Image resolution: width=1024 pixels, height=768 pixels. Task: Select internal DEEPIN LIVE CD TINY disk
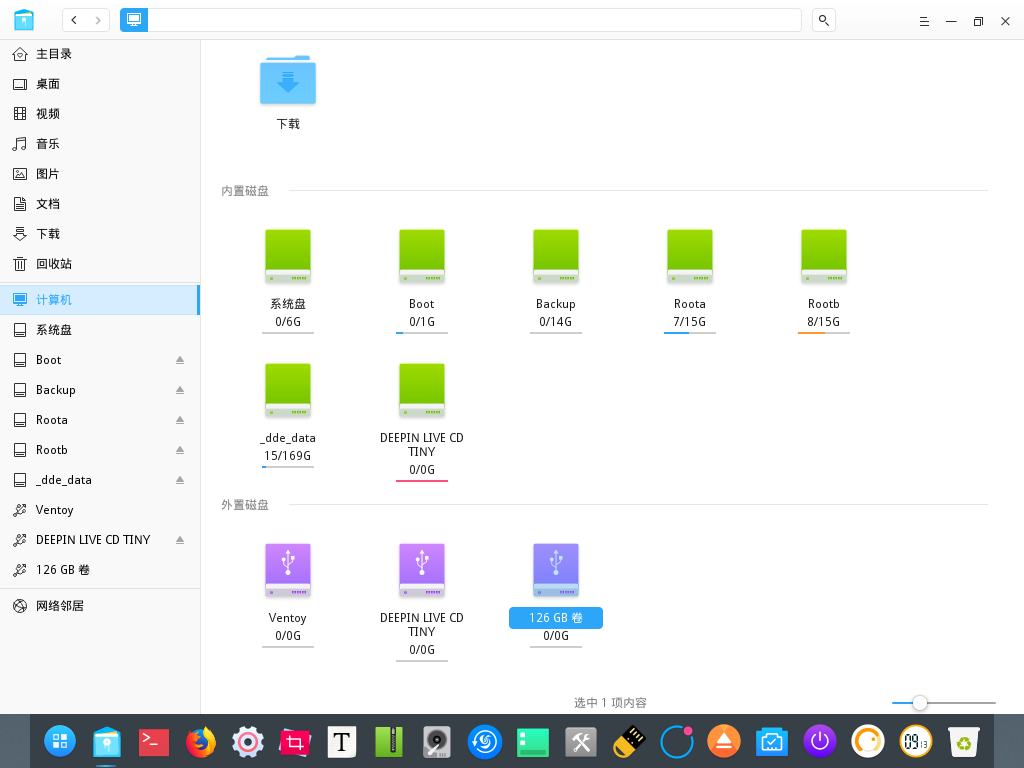click(x=422, y=390)
